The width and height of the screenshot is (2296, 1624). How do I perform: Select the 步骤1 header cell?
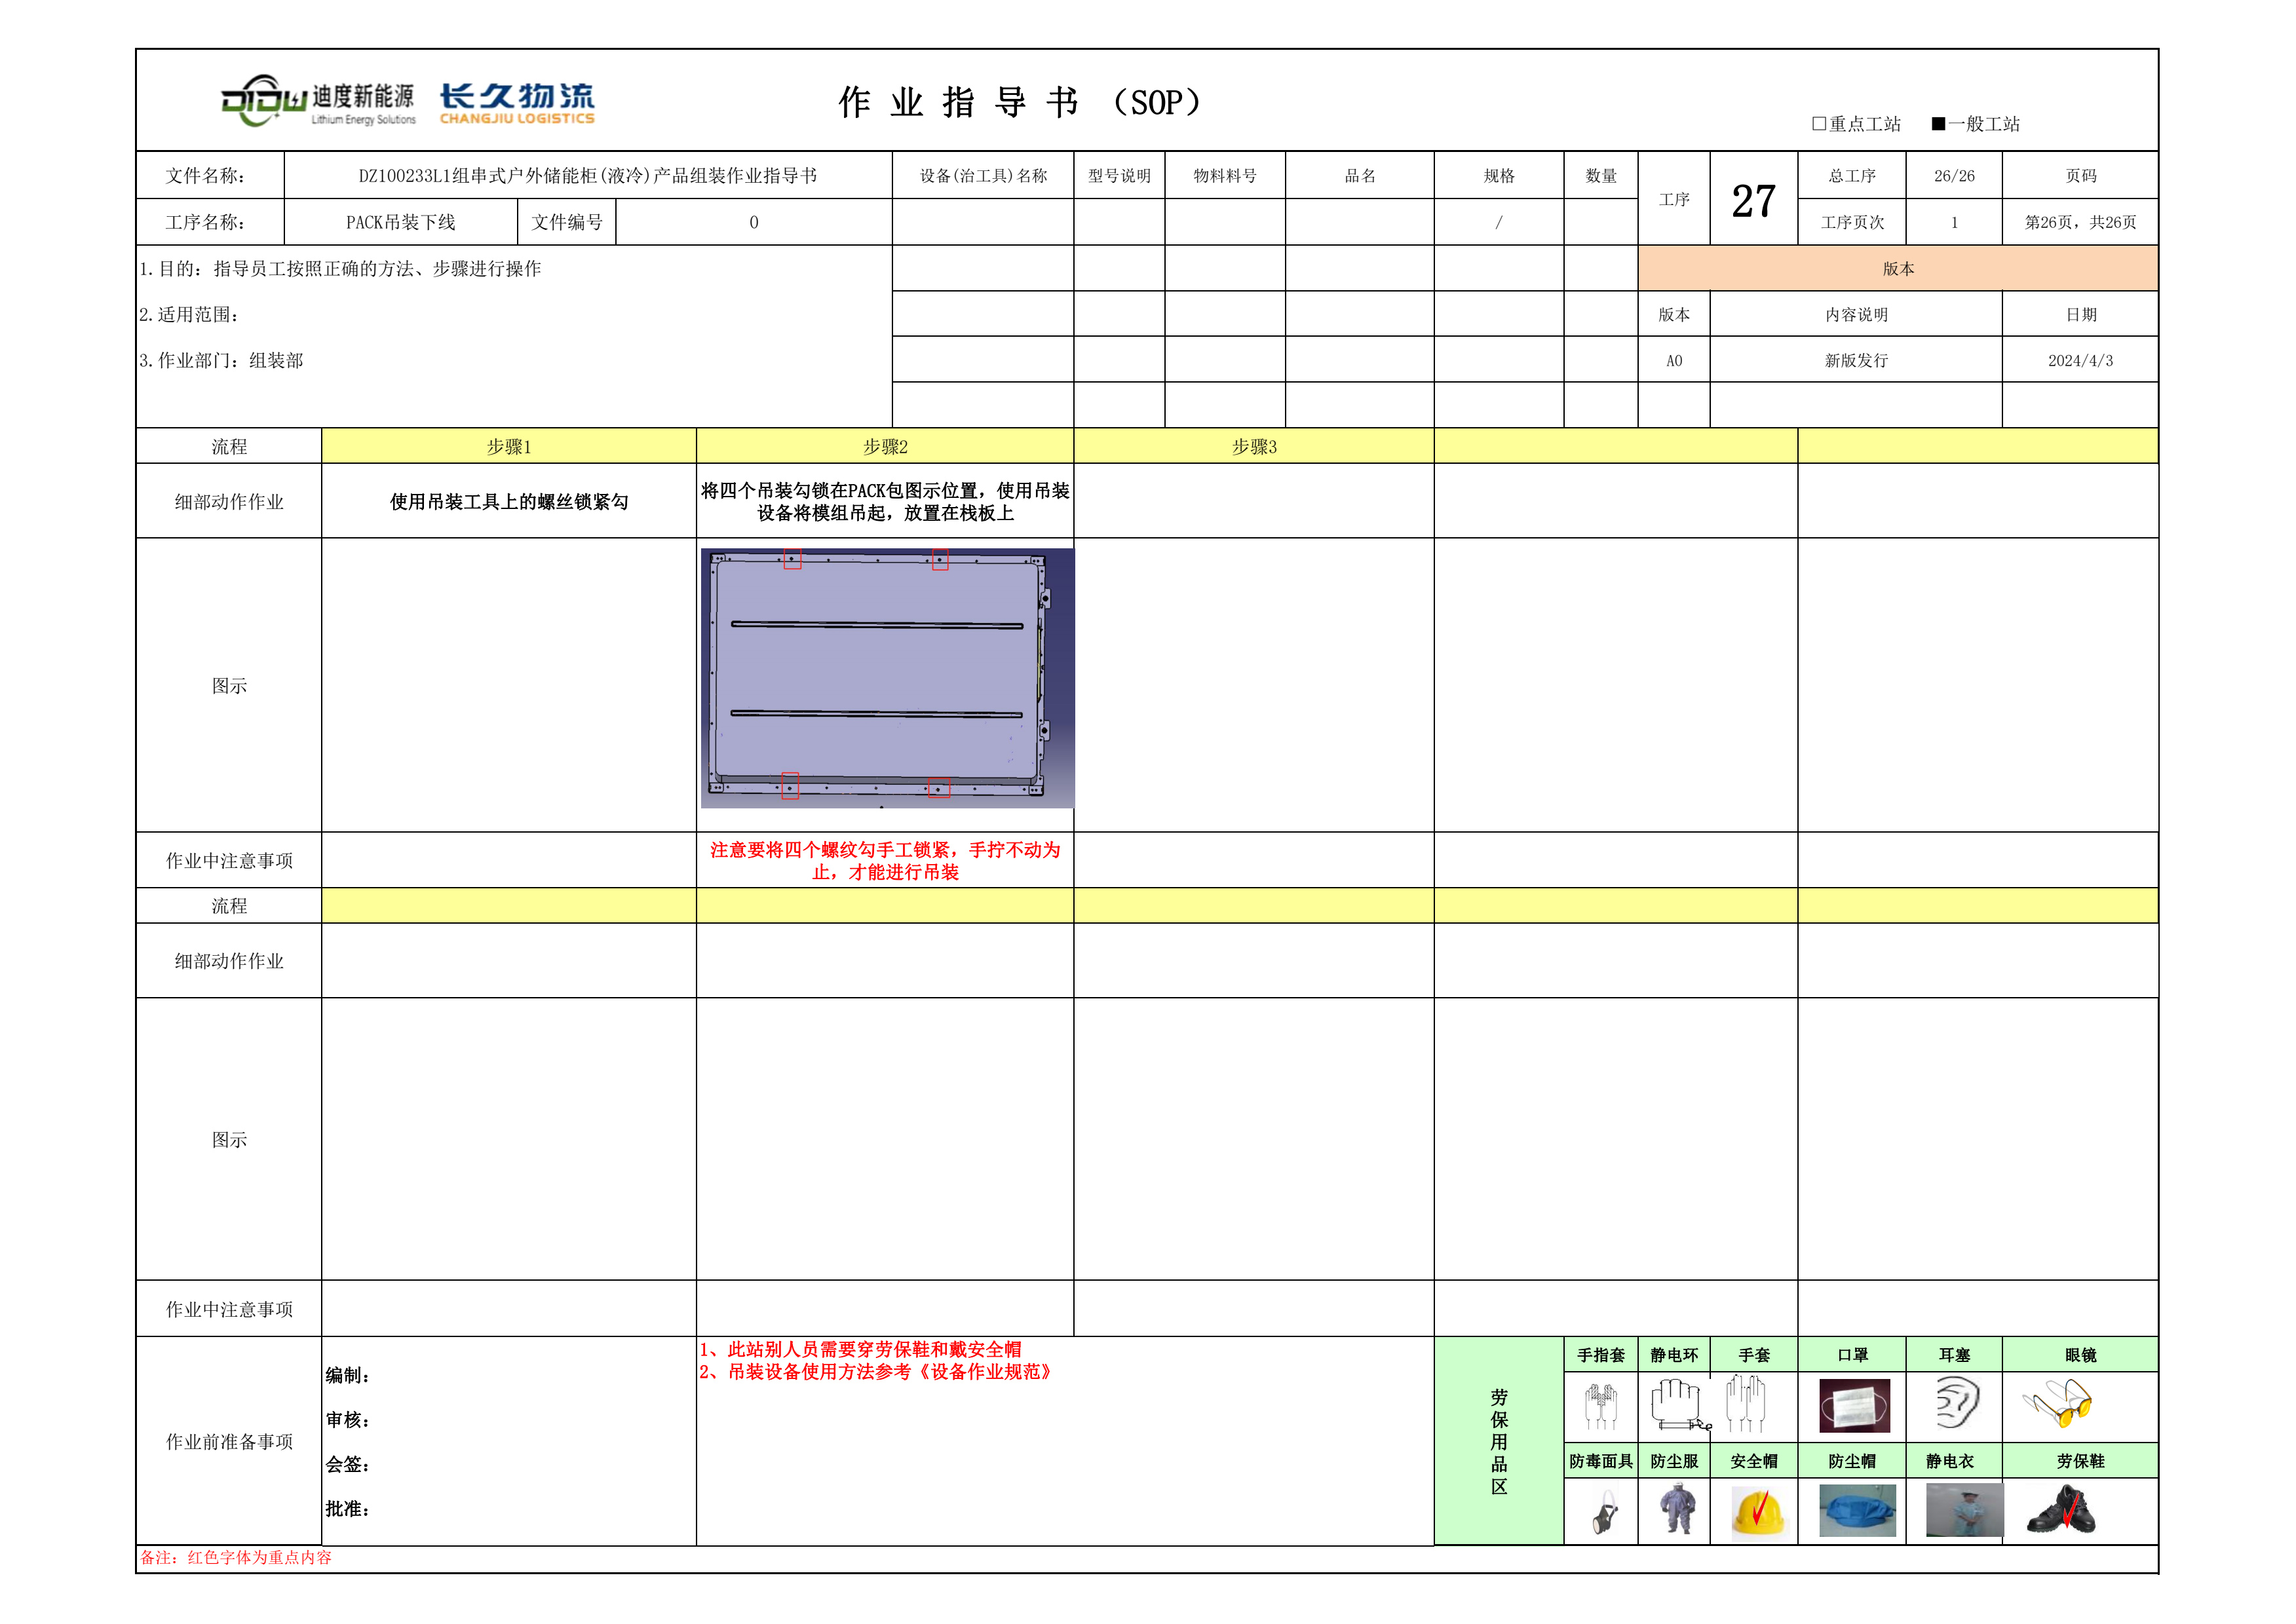click(x=508, y=447)
